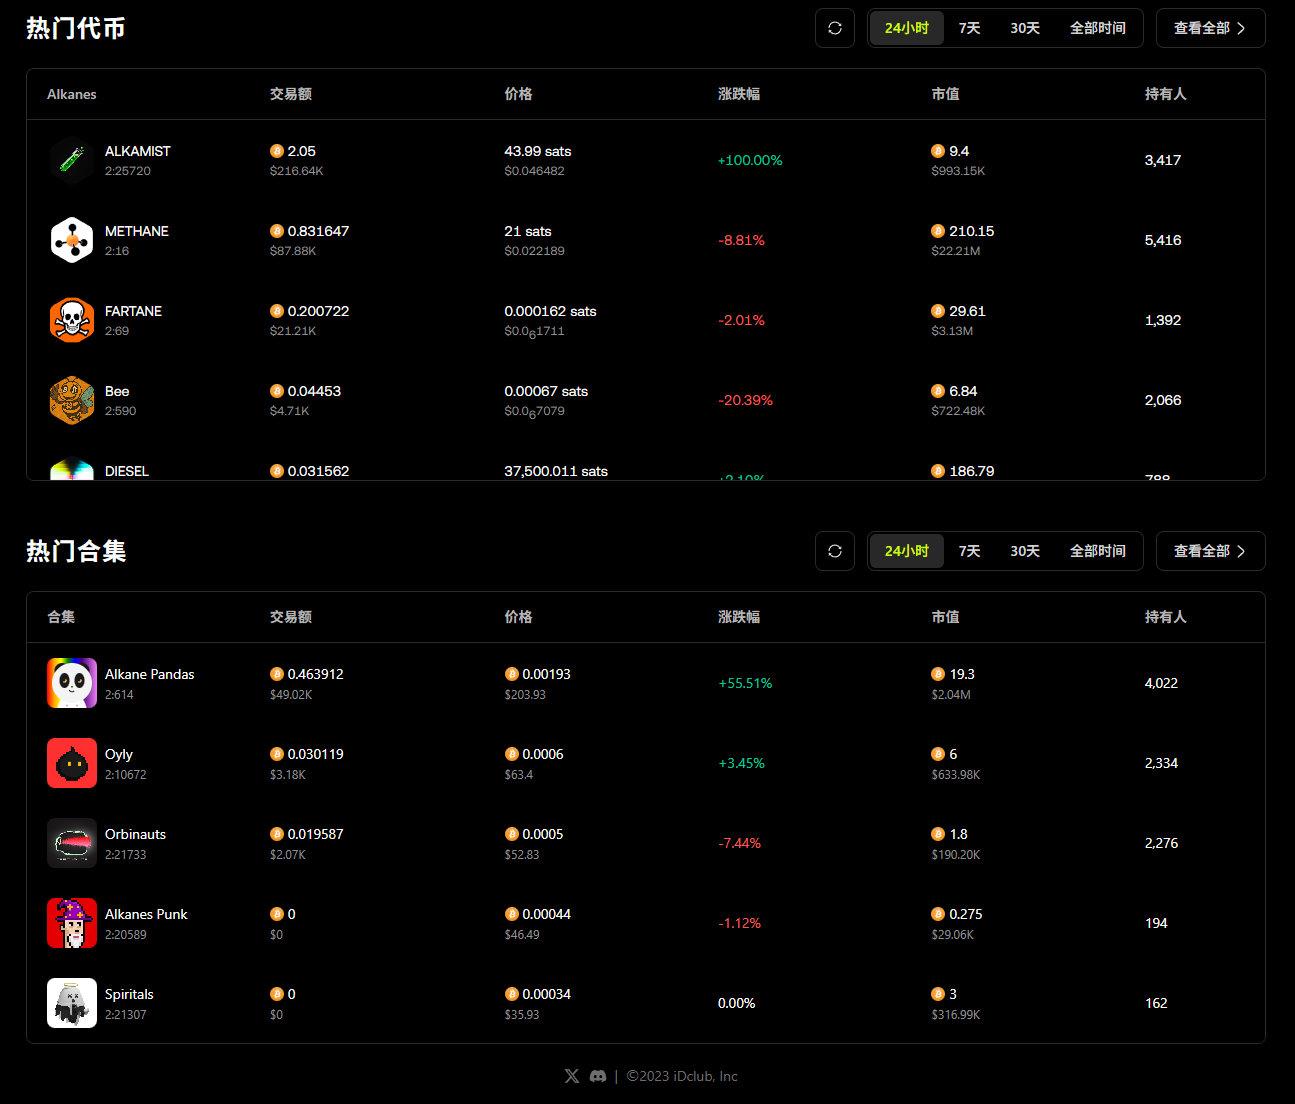Open the Discord link in footer
Screen dimensions: 1295x1104
[598, 1076]
